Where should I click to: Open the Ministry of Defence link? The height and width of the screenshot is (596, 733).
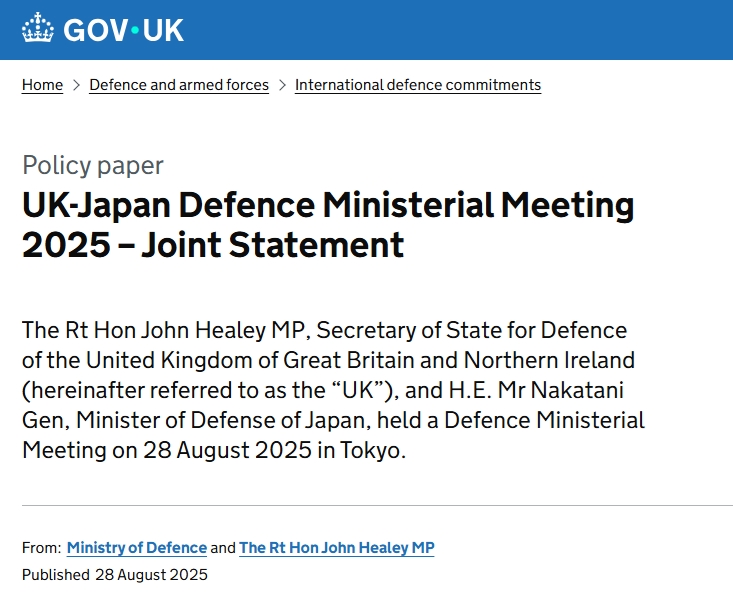click(x=137, y=547)
